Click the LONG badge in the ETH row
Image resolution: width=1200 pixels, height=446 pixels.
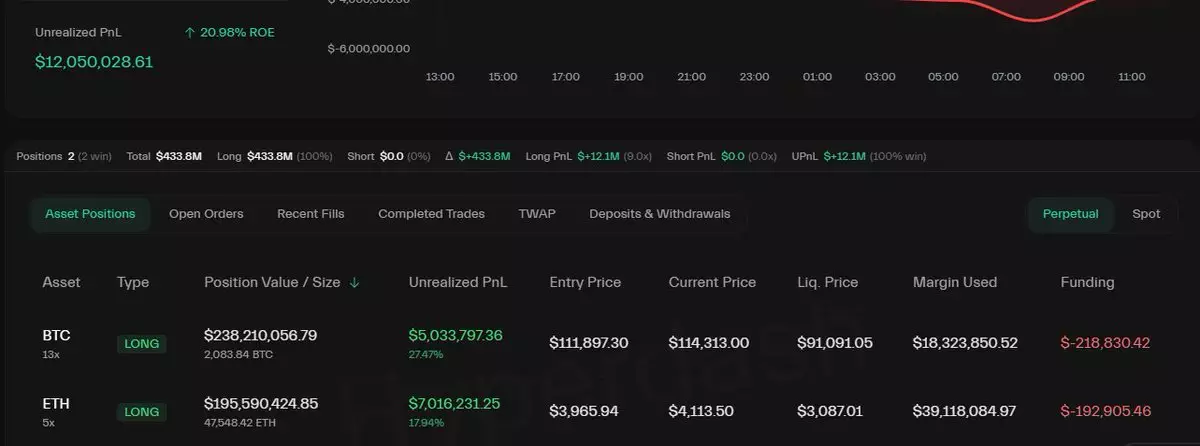[x=142, y=411]
